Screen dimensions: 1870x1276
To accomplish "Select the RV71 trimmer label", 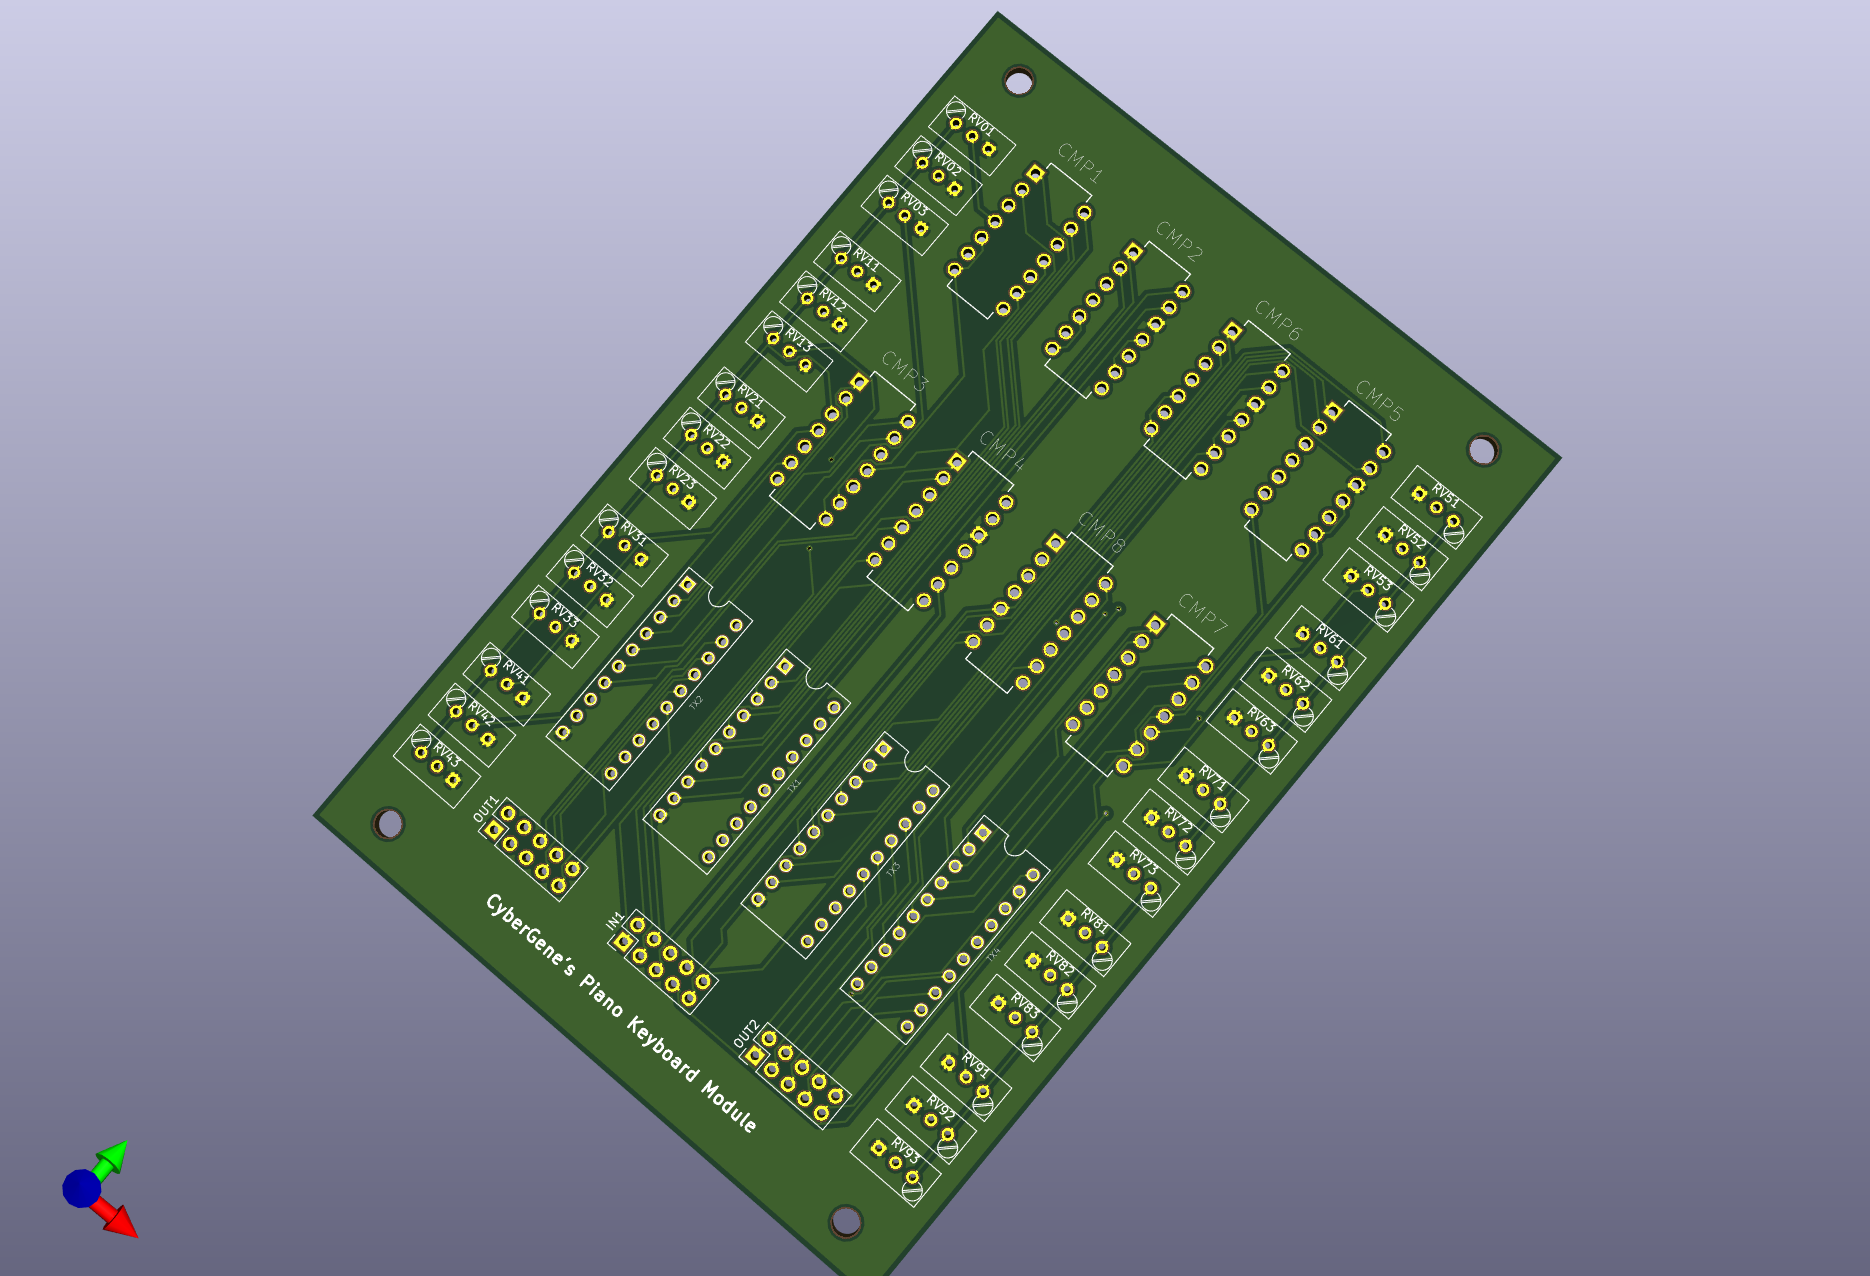I will click(1212, 777).
